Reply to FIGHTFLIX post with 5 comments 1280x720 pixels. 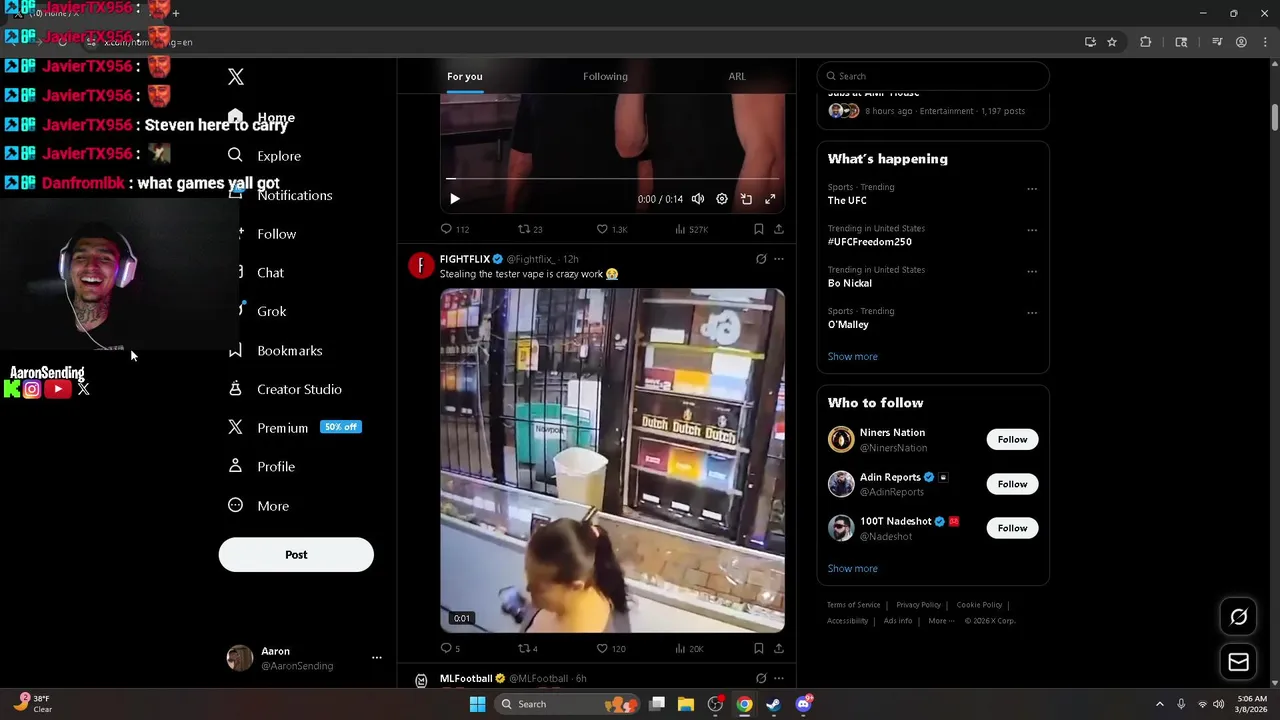click(x=450, y=648)
